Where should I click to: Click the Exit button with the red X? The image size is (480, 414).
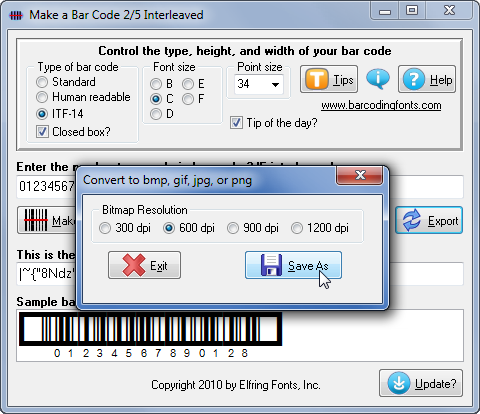coord(144,265)
